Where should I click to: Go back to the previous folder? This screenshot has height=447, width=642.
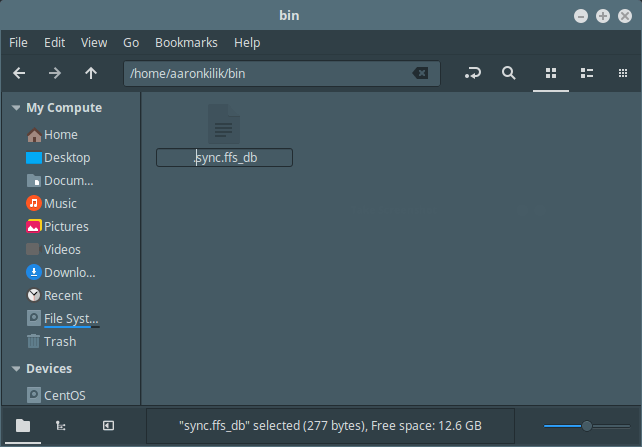19,73
